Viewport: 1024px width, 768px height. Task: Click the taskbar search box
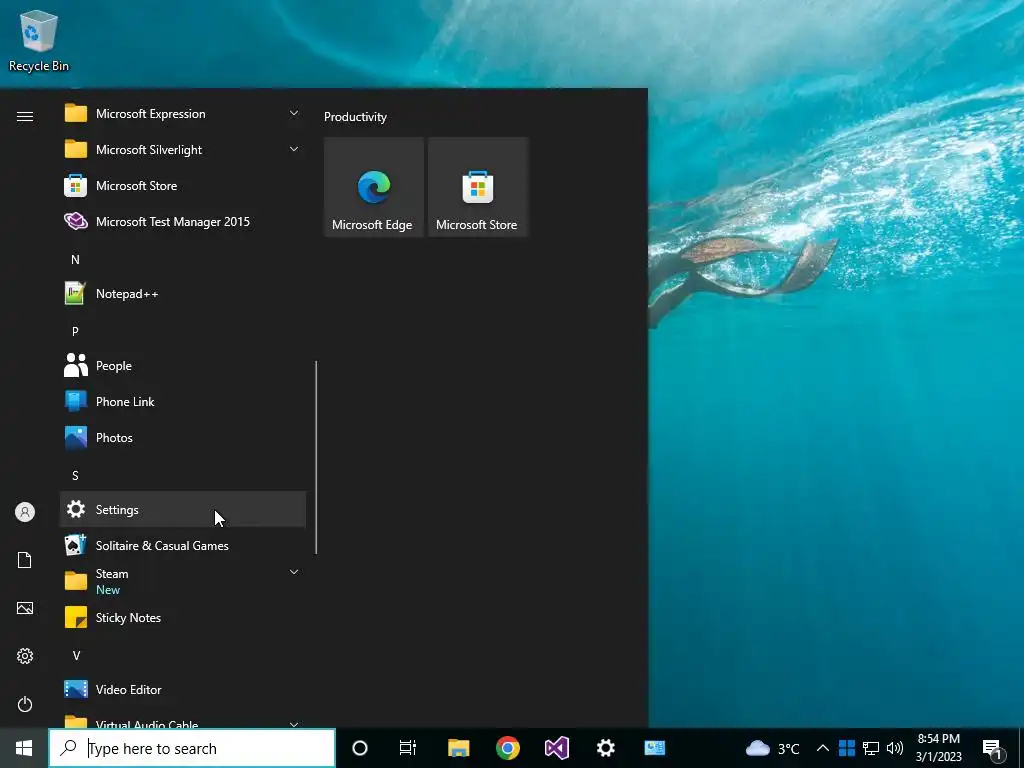click(192, 748)
